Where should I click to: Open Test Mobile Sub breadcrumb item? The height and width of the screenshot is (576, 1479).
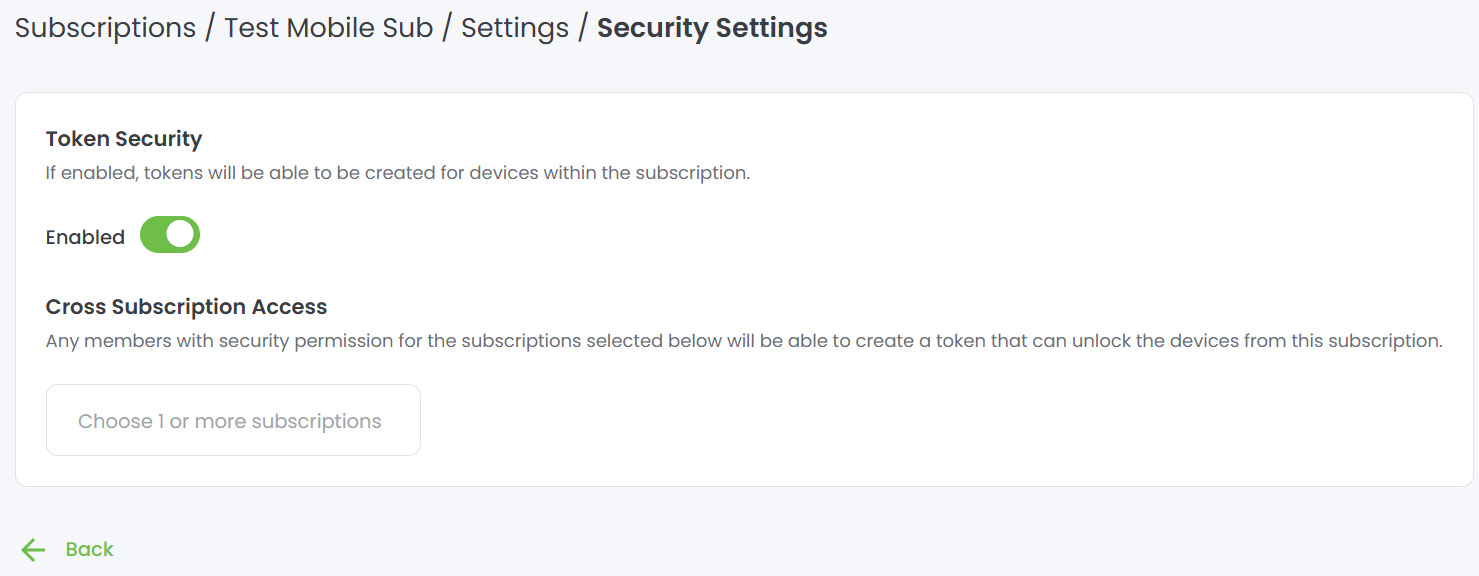click(328, 28)
